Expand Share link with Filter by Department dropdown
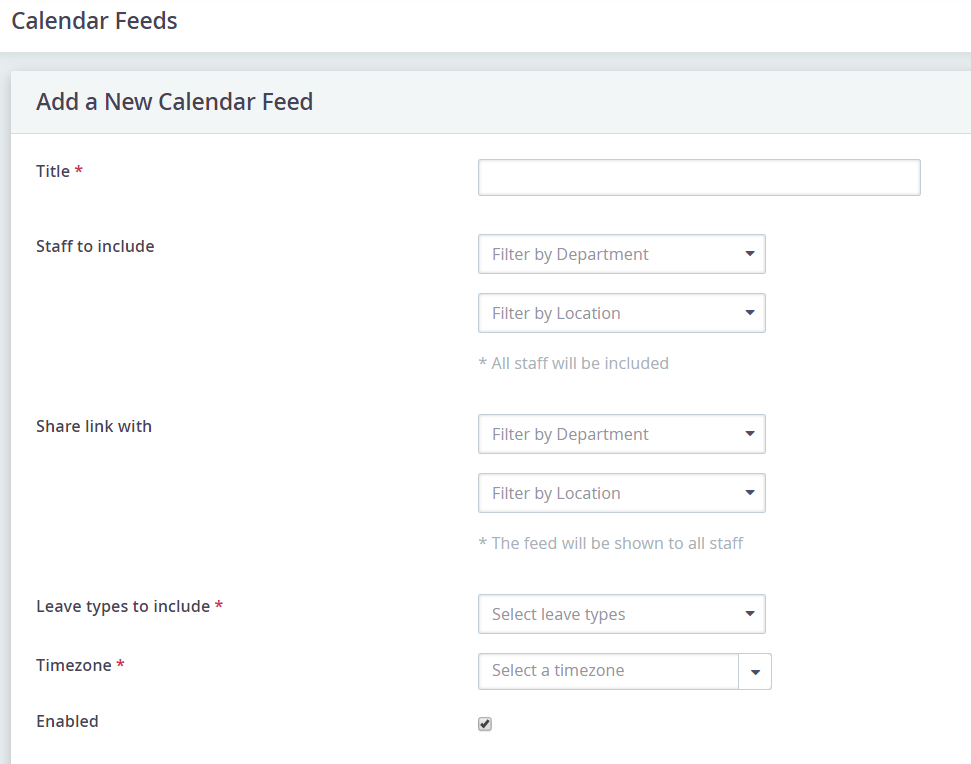 (621, 434)
